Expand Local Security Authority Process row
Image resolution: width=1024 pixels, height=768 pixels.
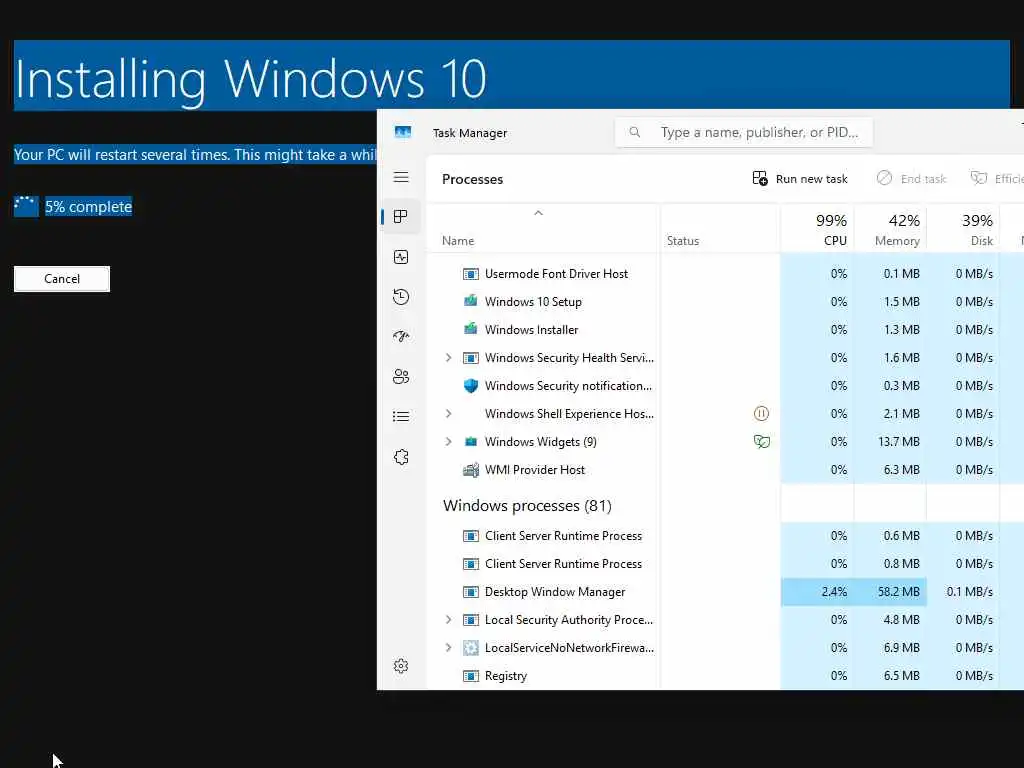tap(448, 620)
